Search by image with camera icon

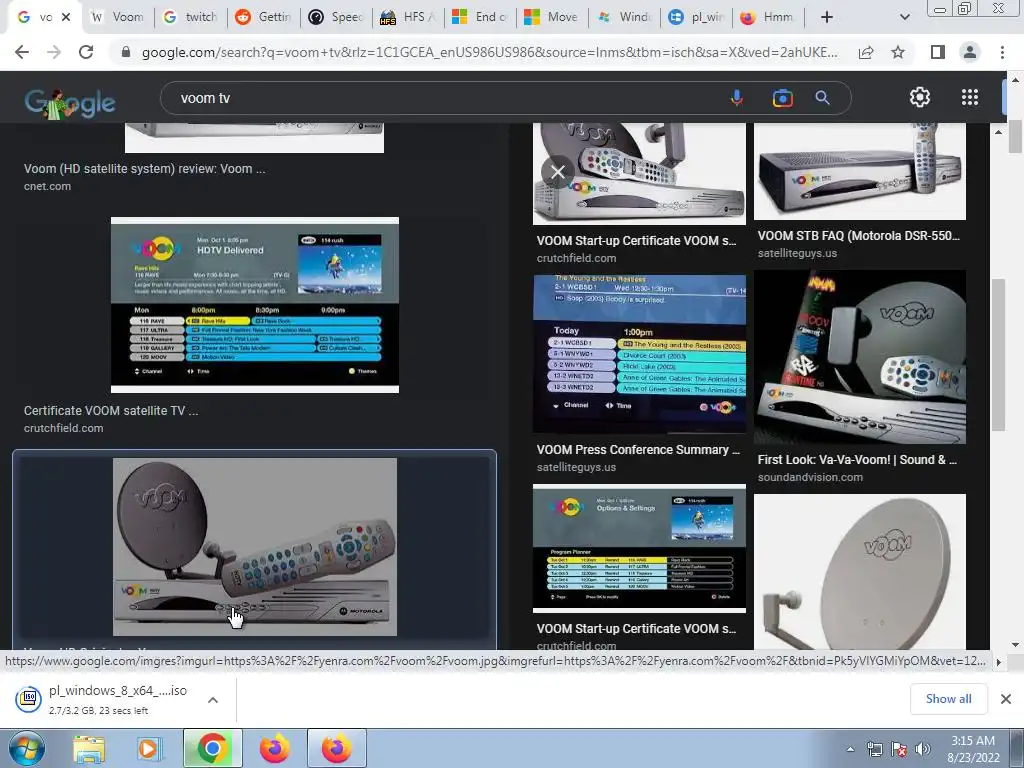point(782,98)
